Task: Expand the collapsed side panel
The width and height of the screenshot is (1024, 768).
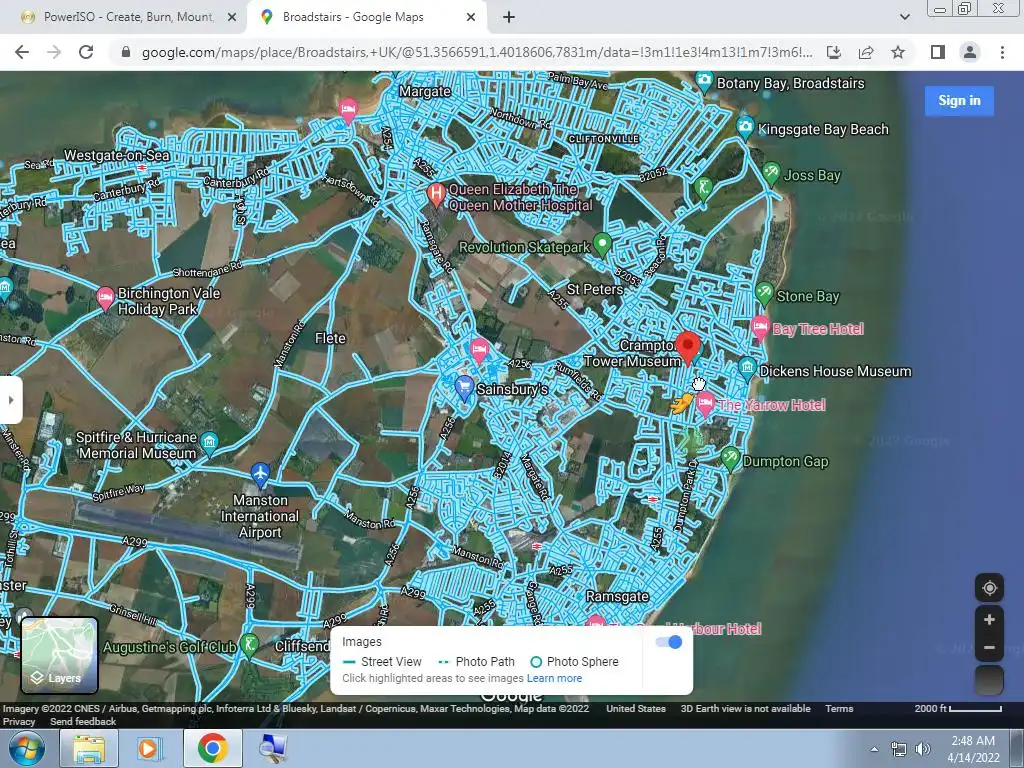Action: click(x=10, y=400)
